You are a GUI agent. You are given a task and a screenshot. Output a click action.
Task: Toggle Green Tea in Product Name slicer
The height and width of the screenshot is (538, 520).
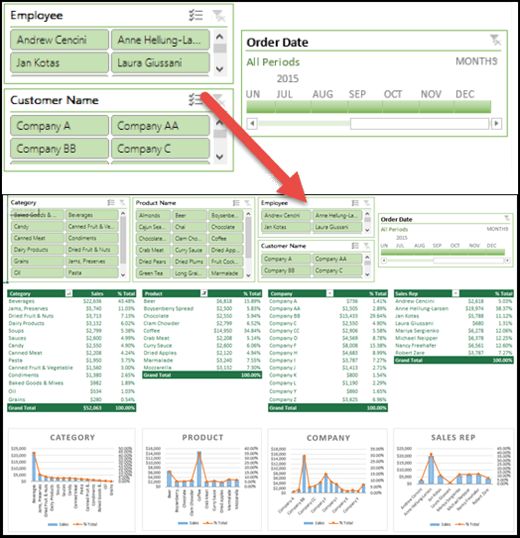153,273
